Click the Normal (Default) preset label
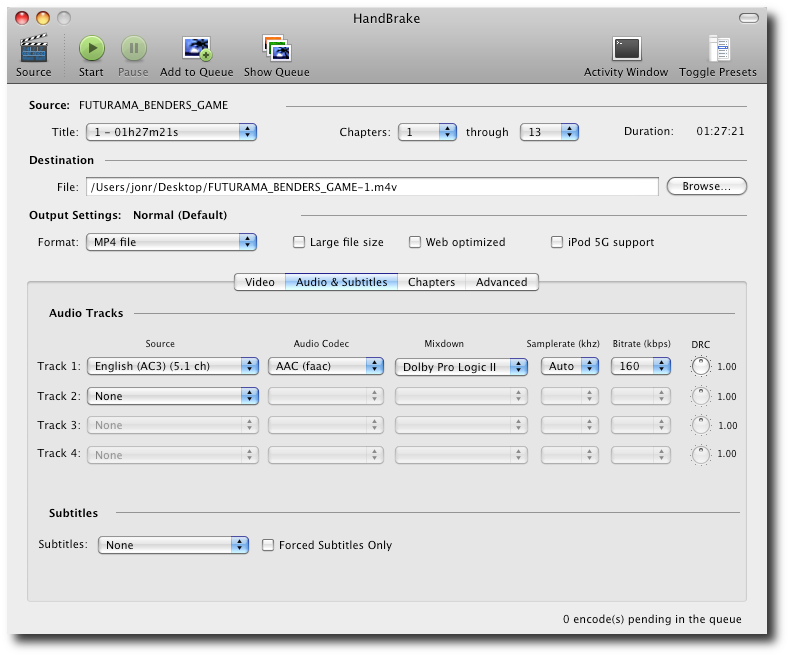Screen dimensions: 790x657 (180, 215)
